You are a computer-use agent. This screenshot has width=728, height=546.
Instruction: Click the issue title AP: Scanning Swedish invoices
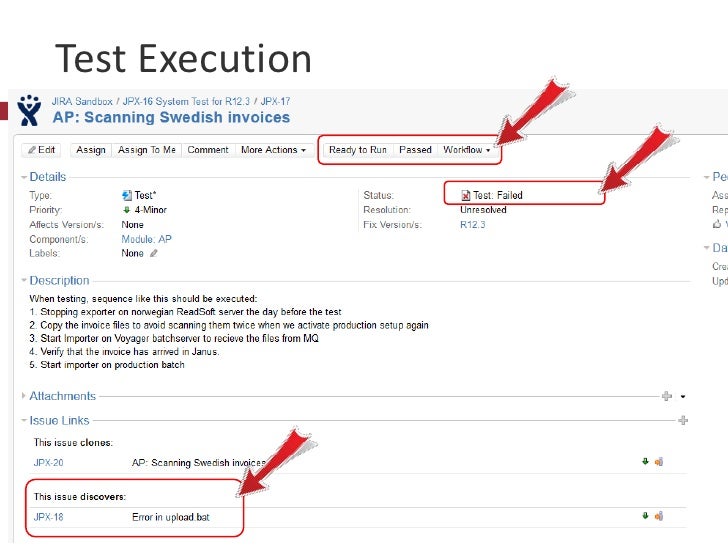tap(171, 117)
